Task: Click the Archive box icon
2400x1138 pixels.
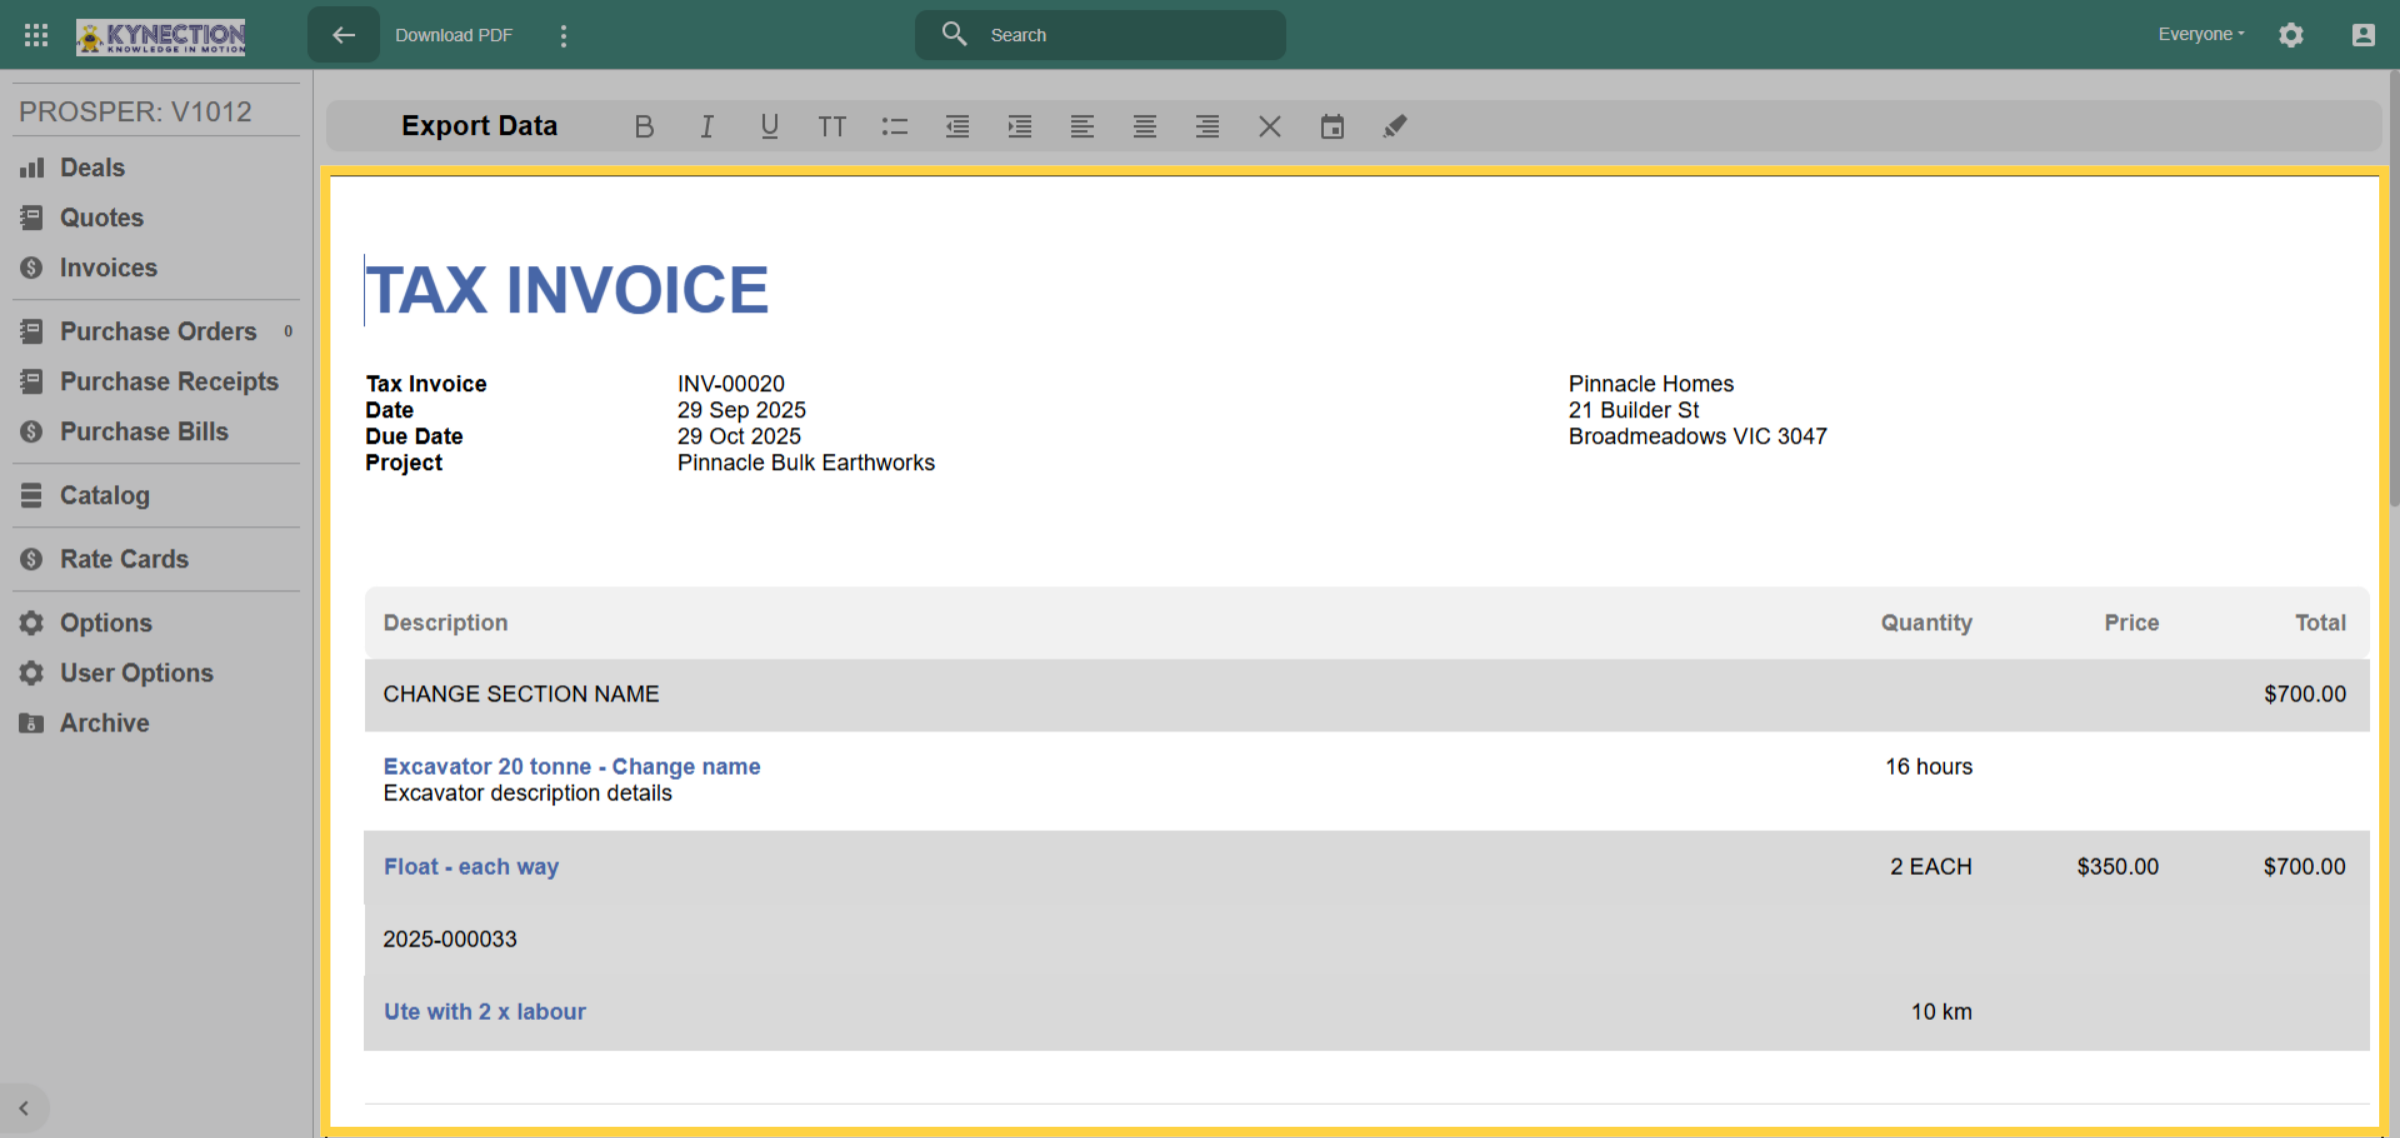Action: (32, 722)
